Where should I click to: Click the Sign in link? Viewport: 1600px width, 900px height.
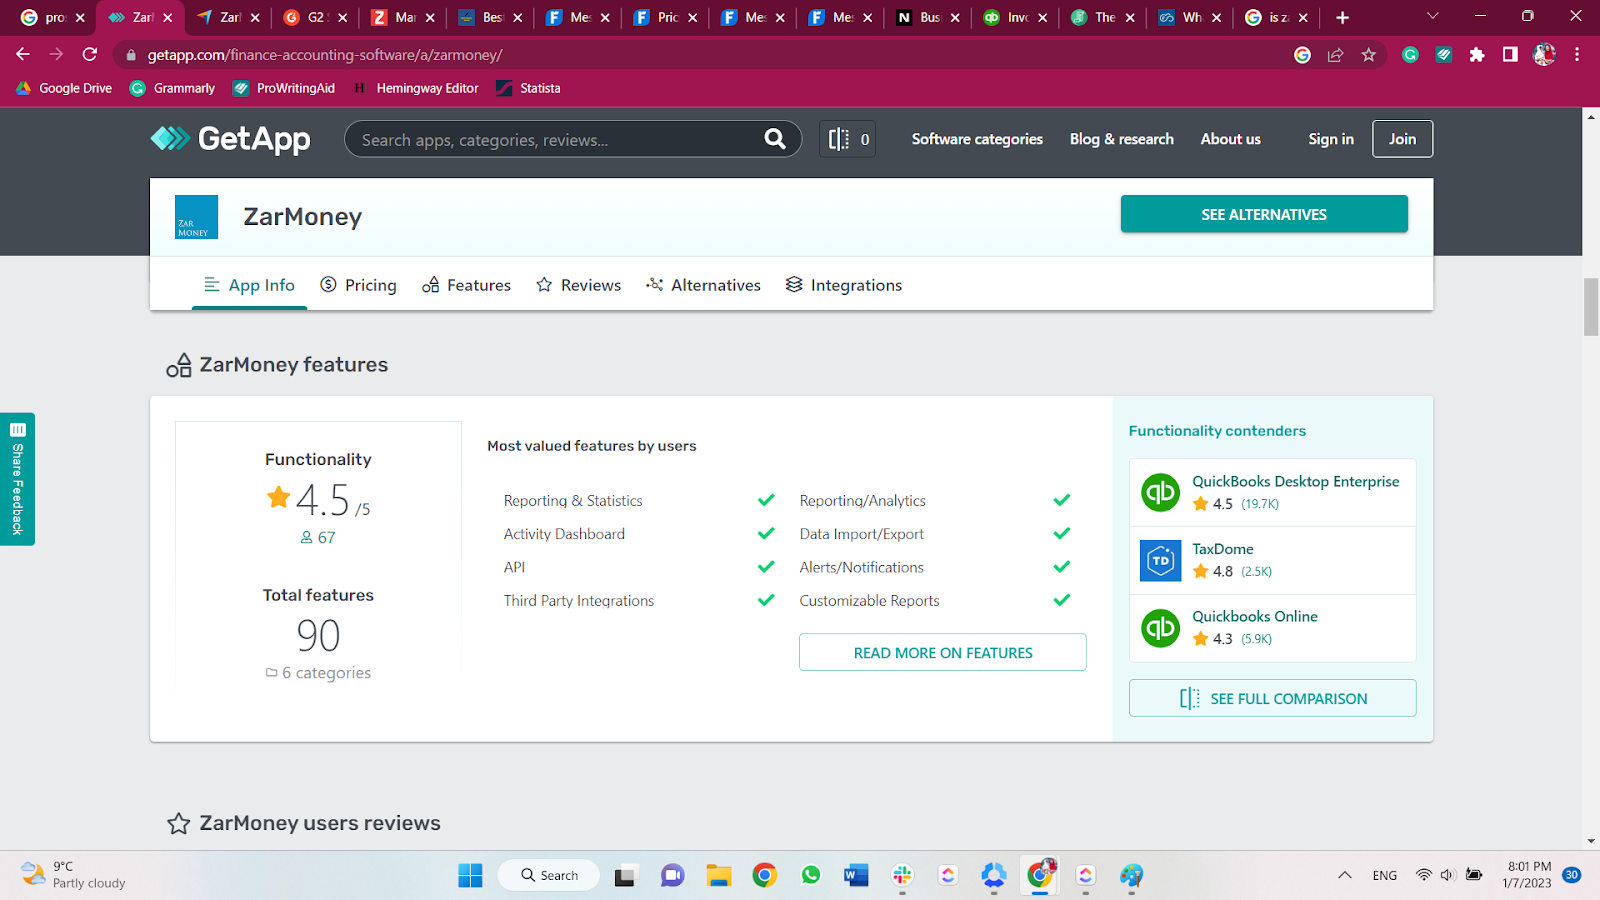pyautogui.click(x=1331, y=139)
